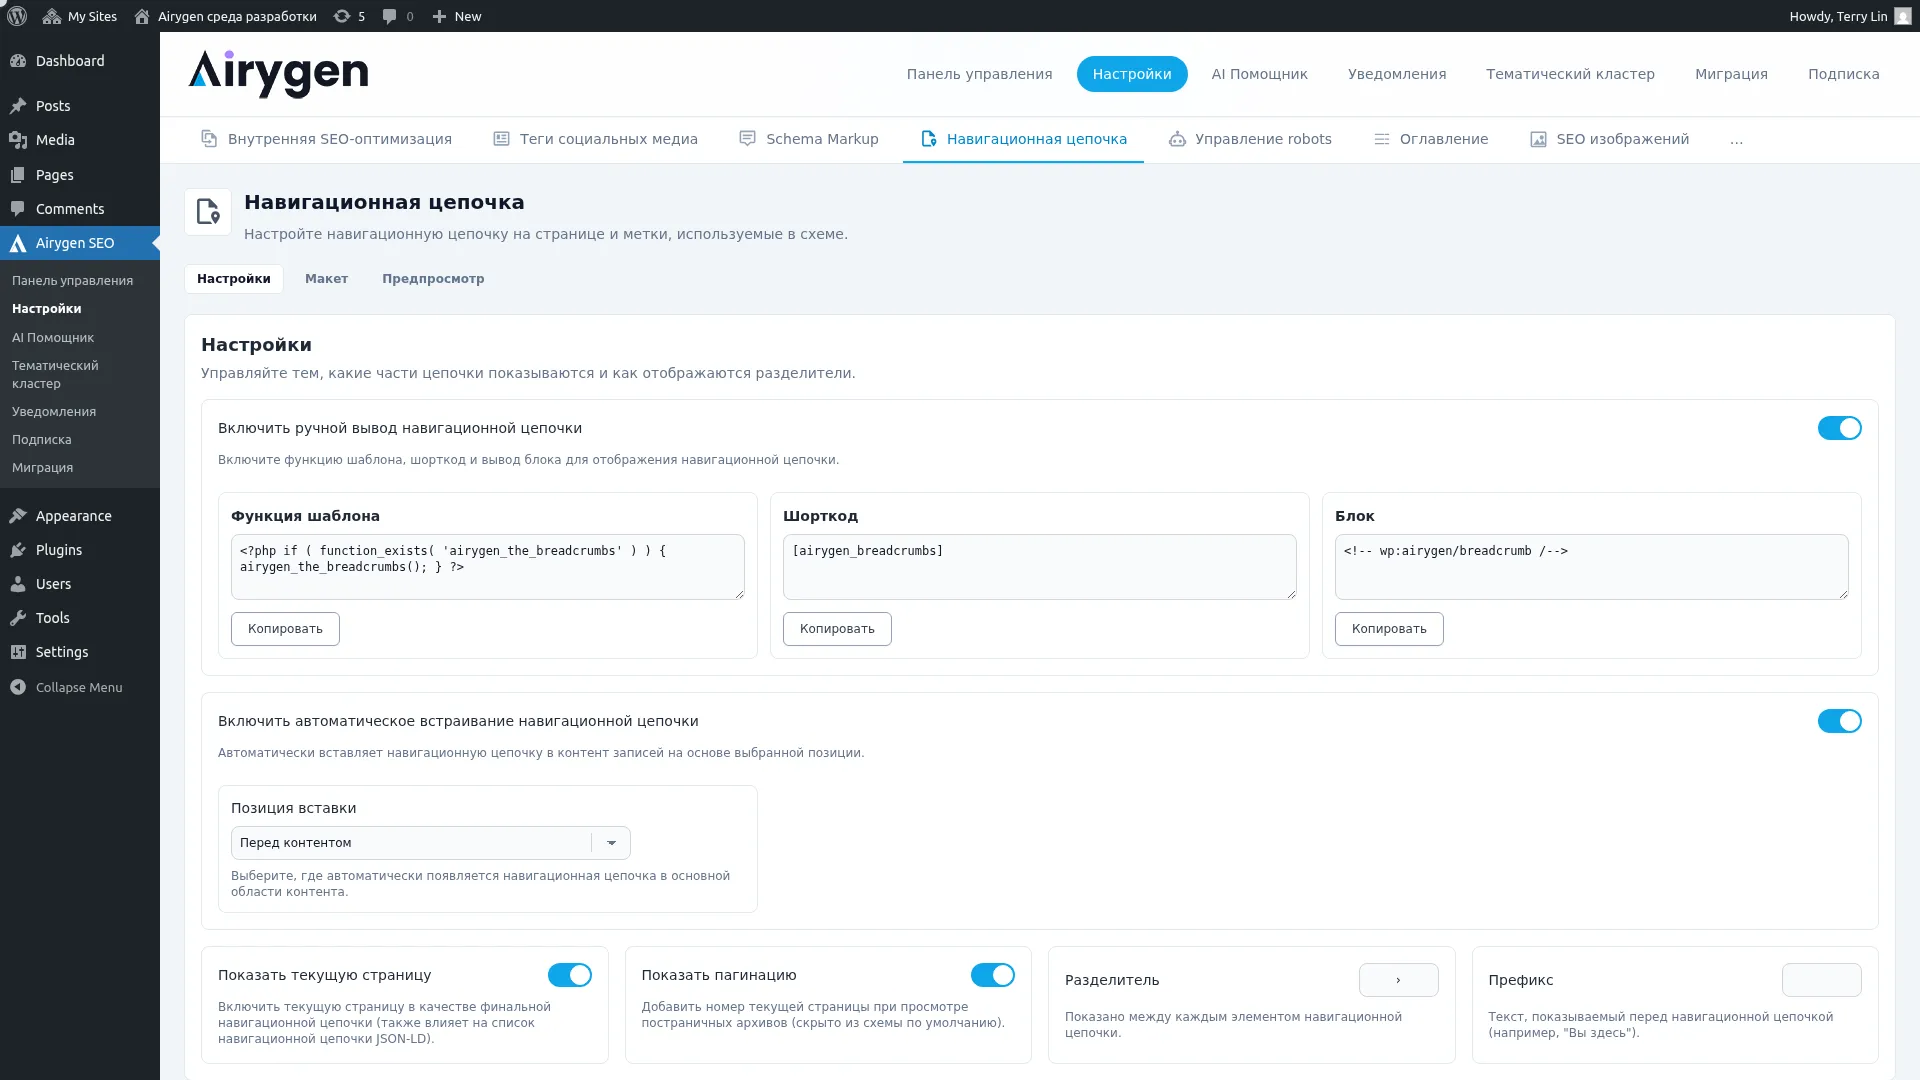Copy the Блок markup

coord(1389,629)
